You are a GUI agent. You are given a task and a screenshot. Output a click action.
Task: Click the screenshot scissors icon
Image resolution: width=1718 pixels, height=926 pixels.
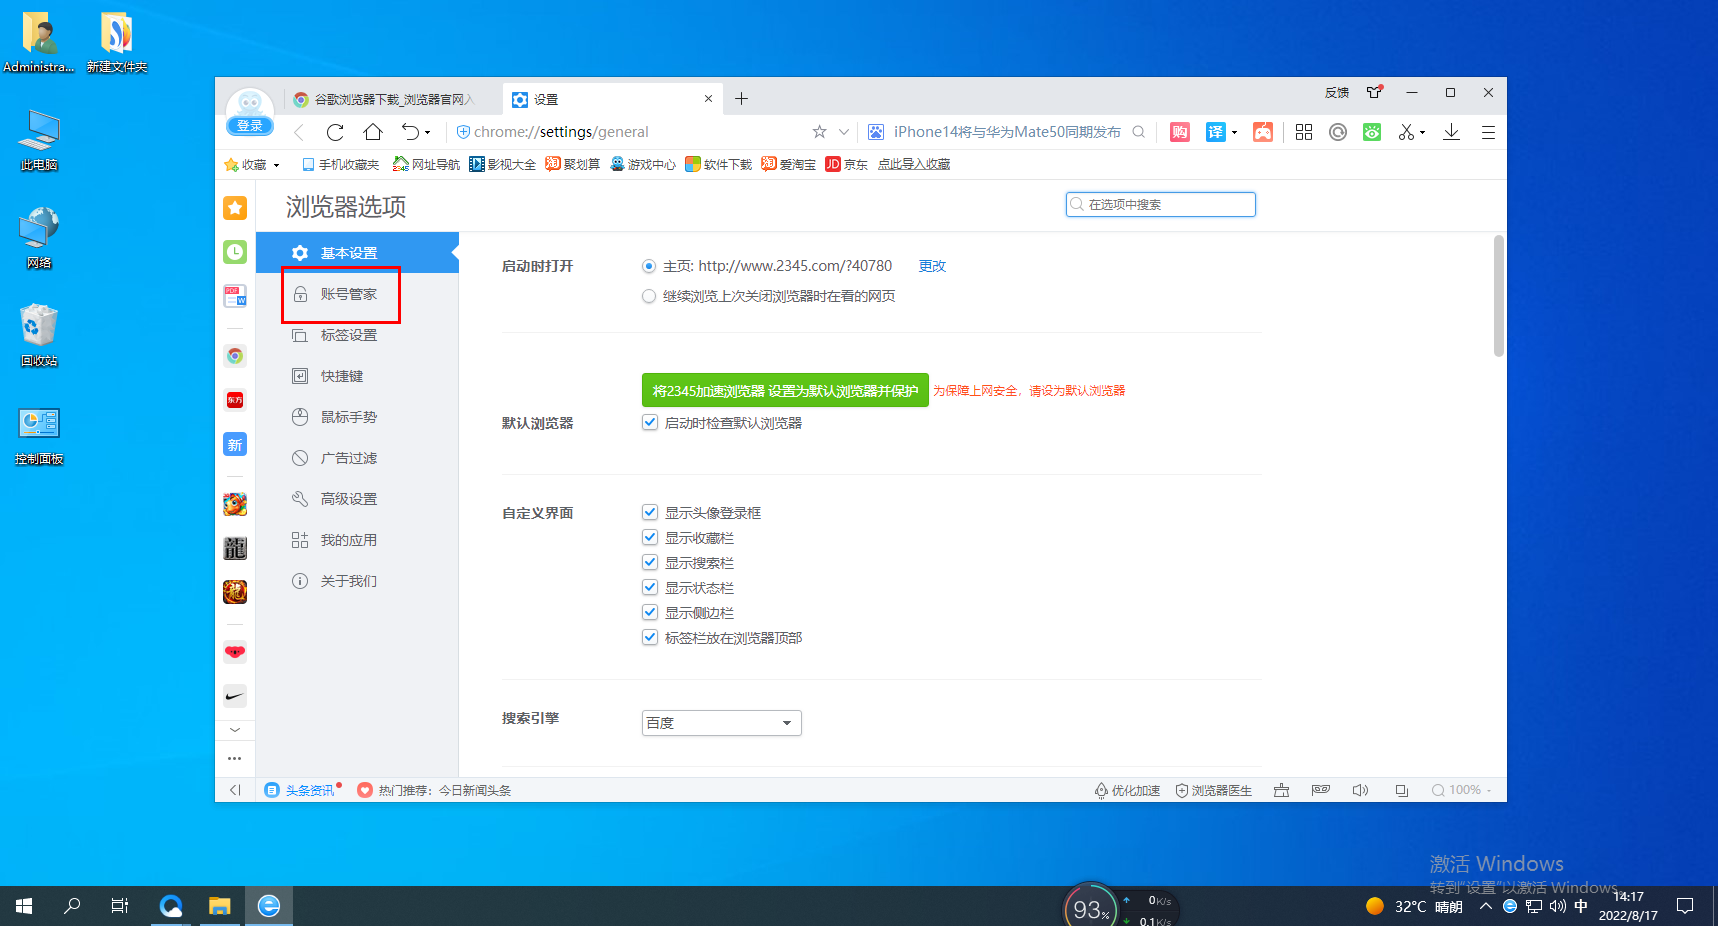pyautogui.click(x=1406, y=132)
